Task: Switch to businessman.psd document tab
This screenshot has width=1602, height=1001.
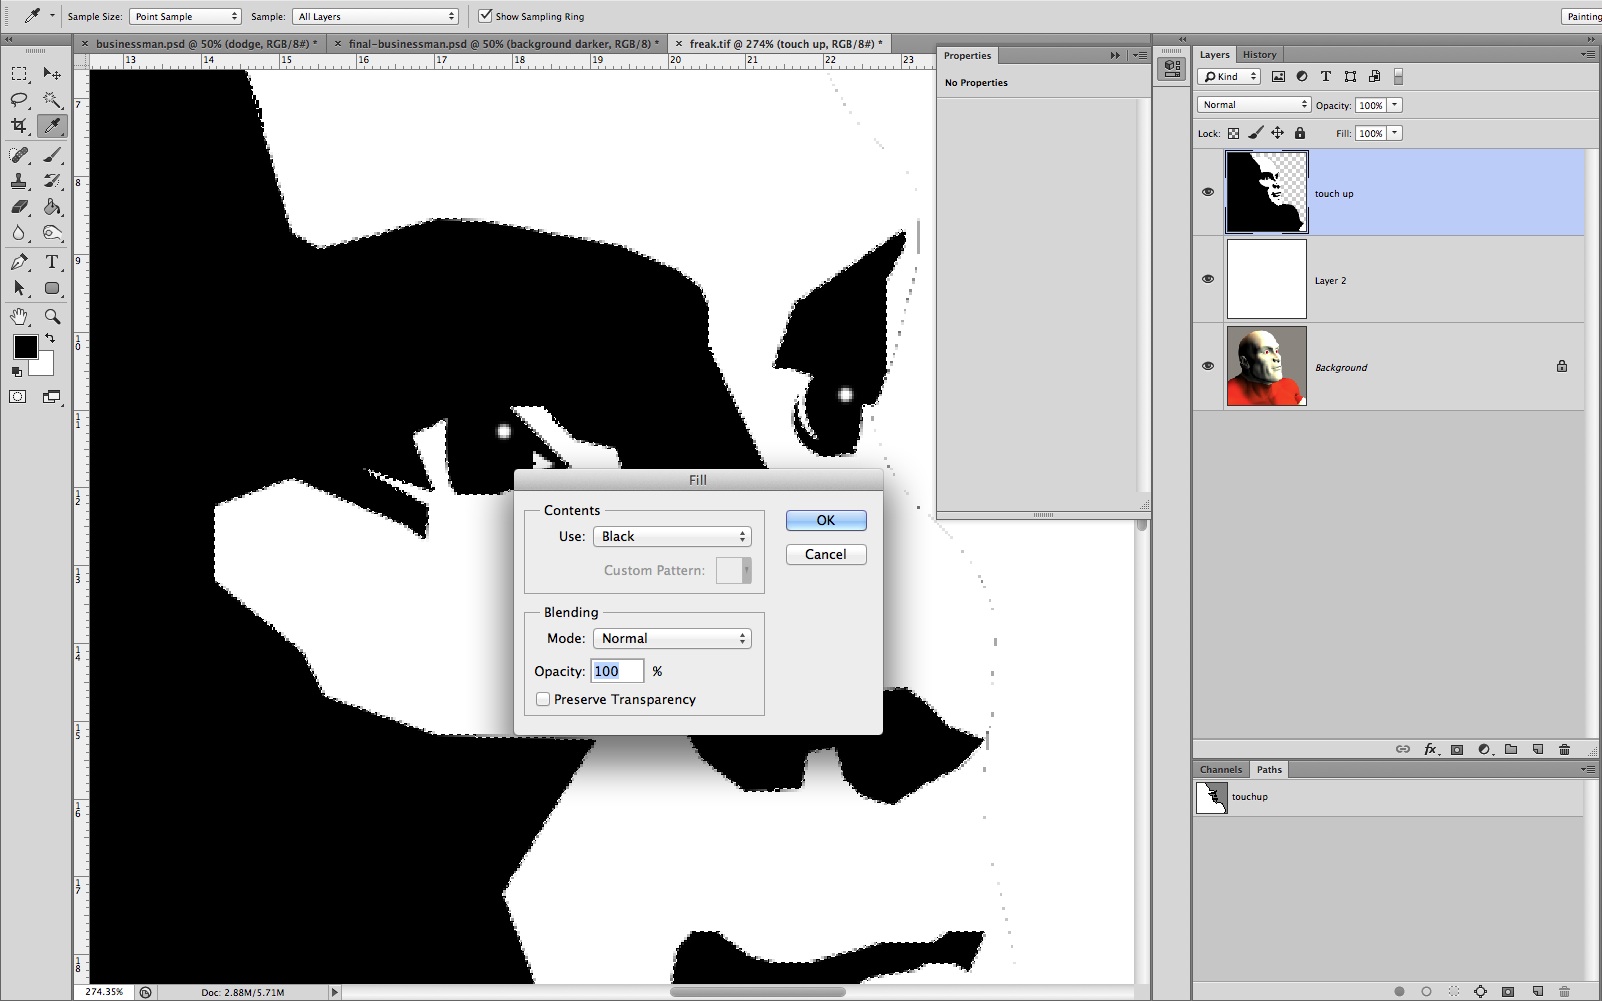Action: point(205,44)
